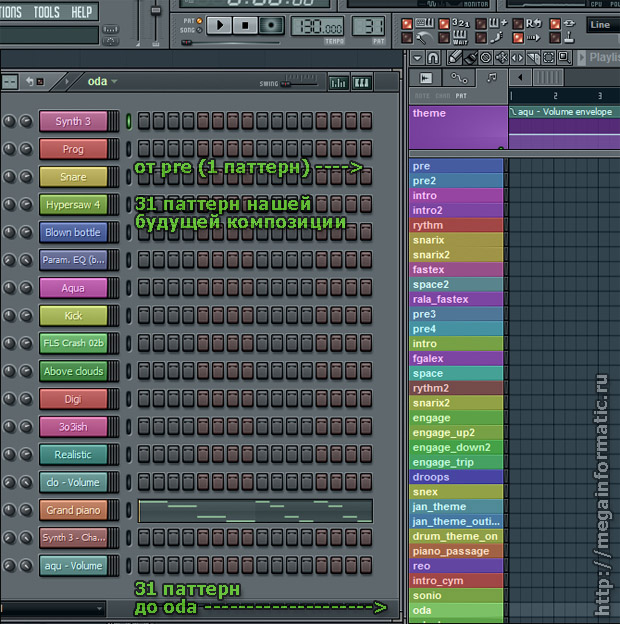Screen dimensions: 620x624
Task: Toggle playlist auto-scroll arrow icon
Action: (x=533, y=39)
